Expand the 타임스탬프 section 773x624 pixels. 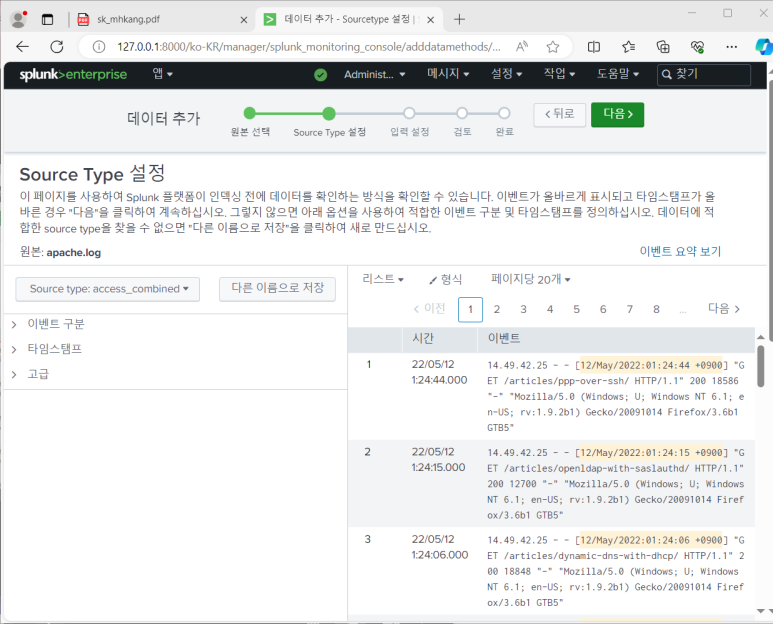coord(47,349)
